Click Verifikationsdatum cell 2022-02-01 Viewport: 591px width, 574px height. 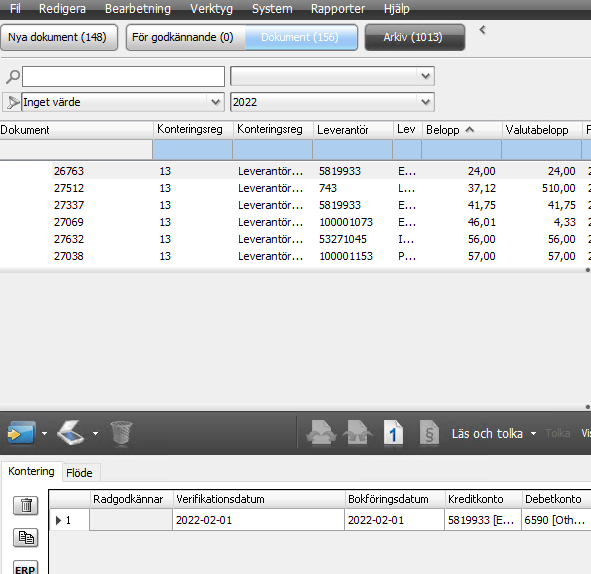pos(258,520)
